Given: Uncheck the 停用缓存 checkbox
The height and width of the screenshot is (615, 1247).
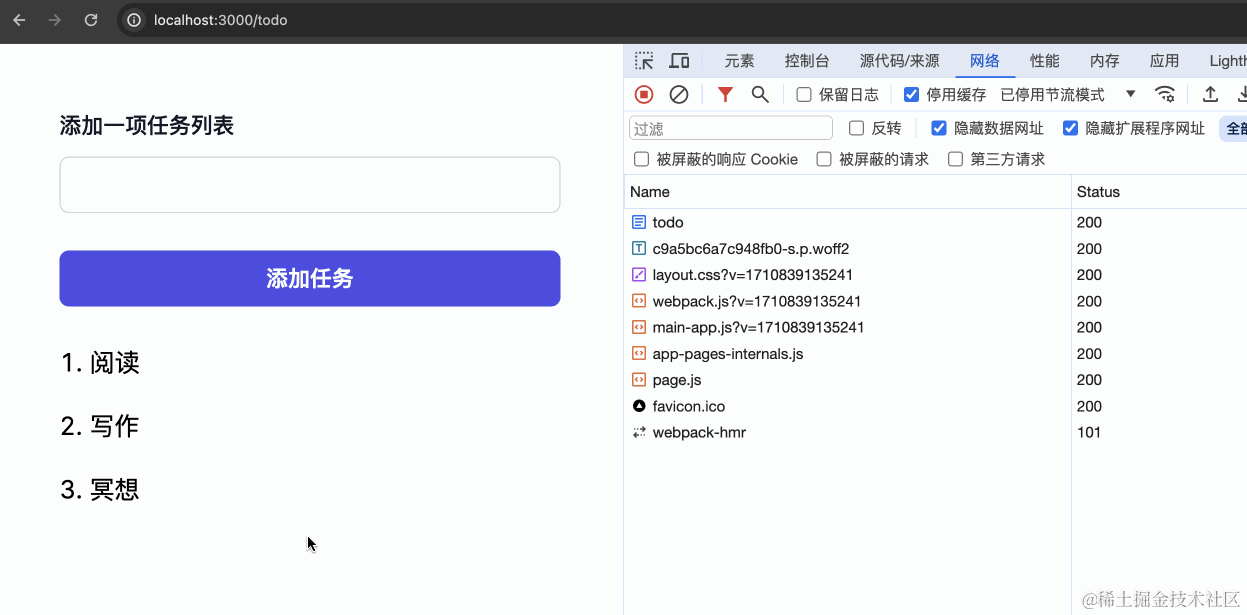Looking at the screenshot, I should [911, 95].
